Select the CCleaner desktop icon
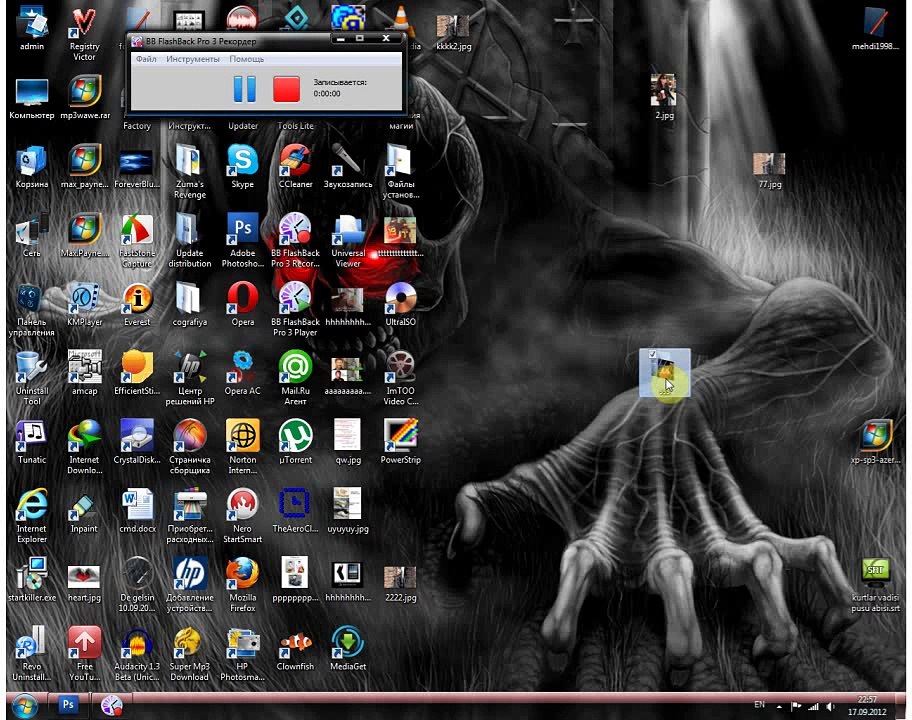912x720 pixels. click(x=295, y=166)
